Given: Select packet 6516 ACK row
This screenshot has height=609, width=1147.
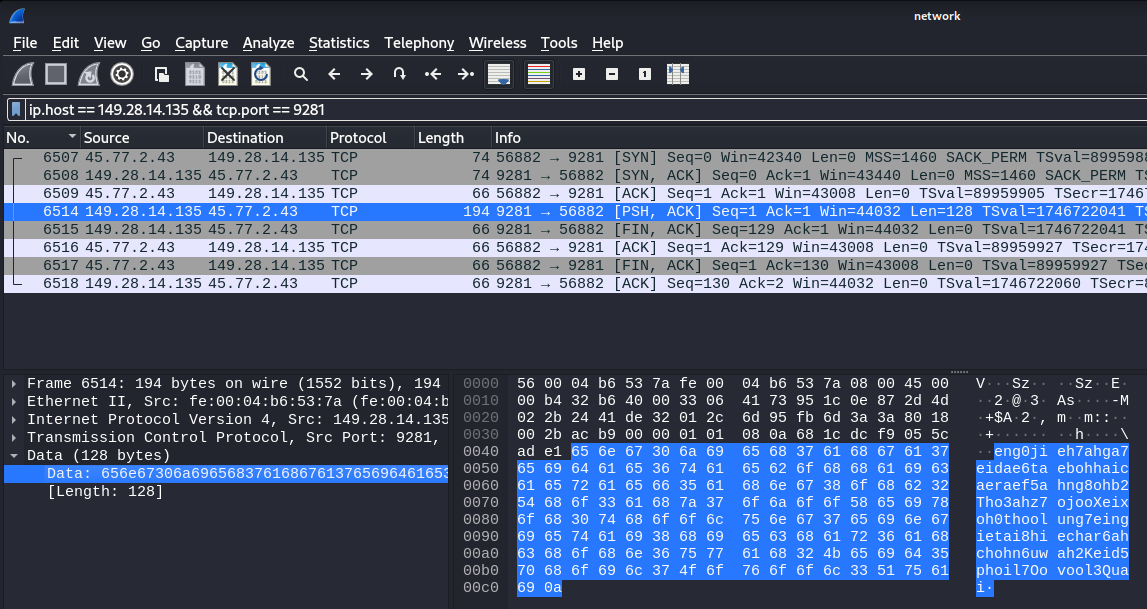Looking at the screenshot, I should click(x=575, y=247).
